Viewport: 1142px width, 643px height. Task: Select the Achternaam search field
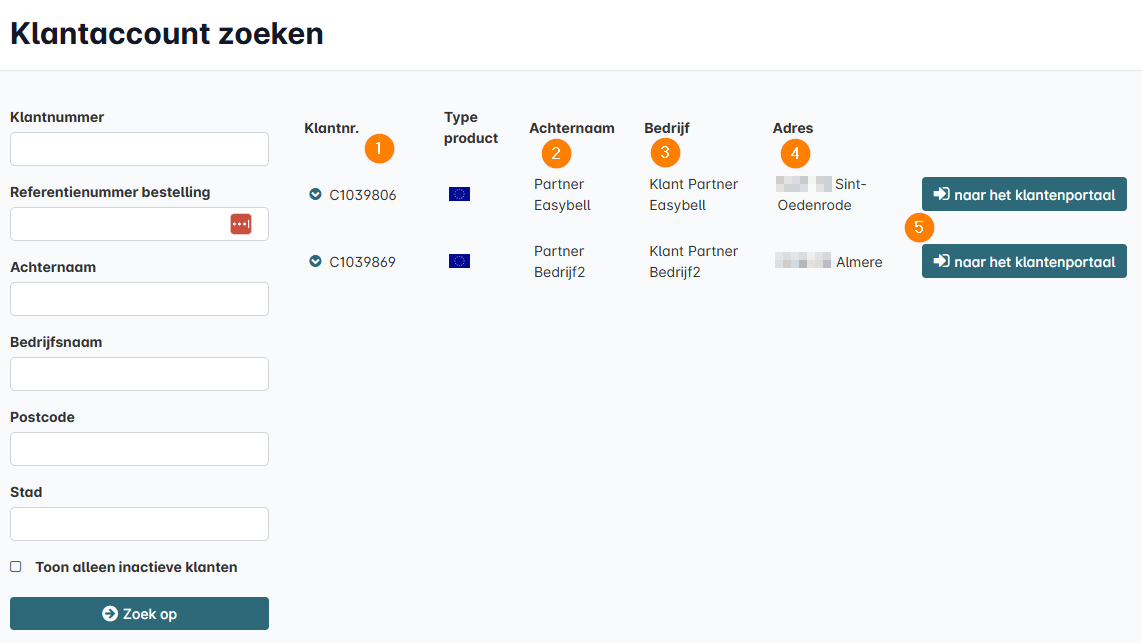139,299
